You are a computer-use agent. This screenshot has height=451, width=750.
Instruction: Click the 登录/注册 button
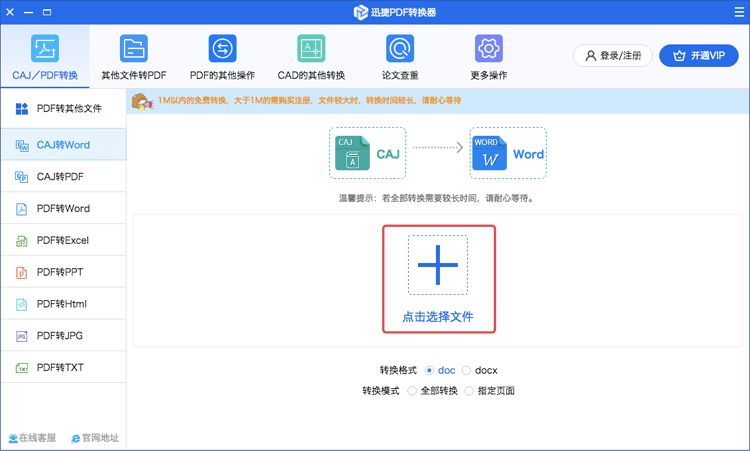pos(613,55)
